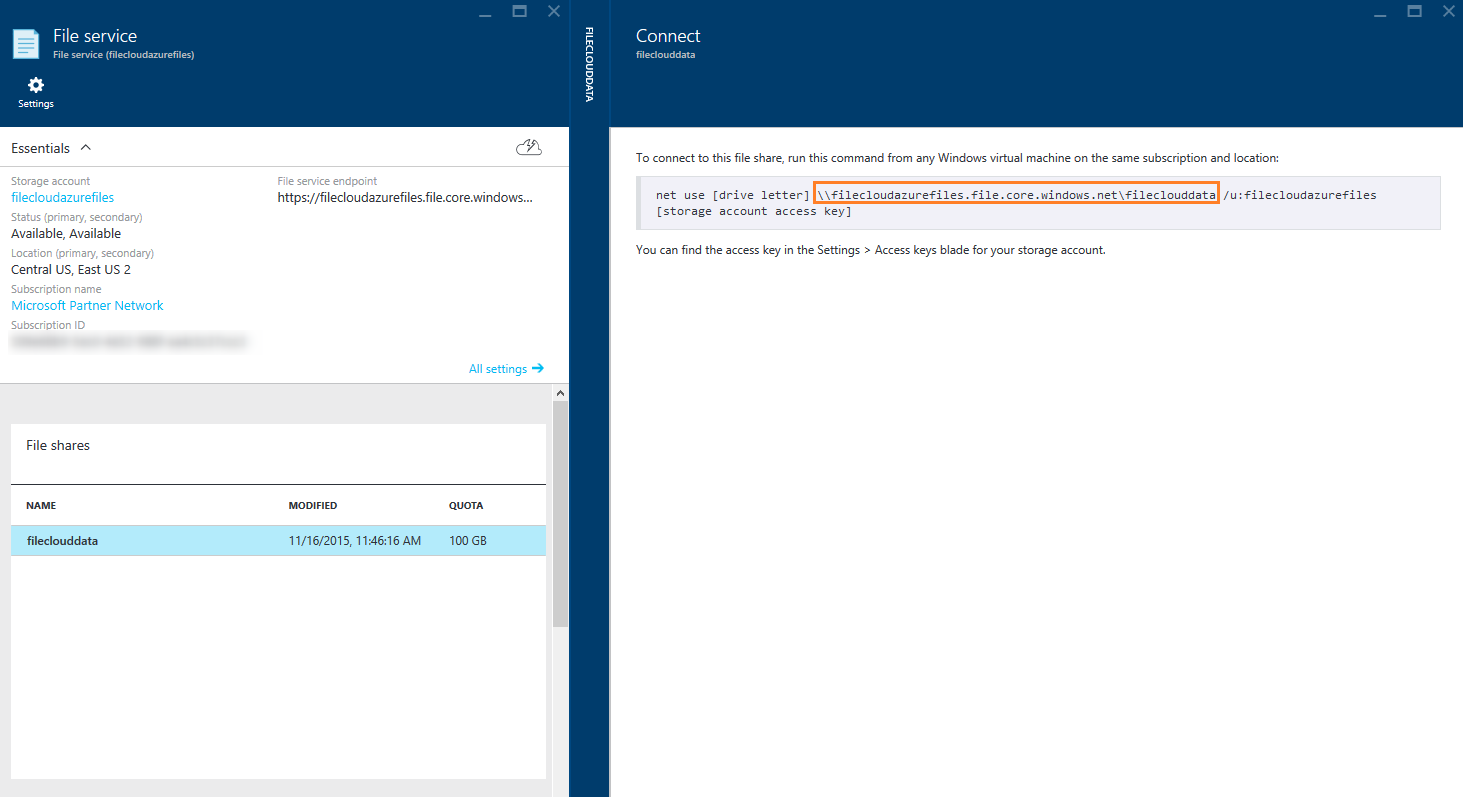Select the fileclouddata file share row
Image resolution: width=1463 pixels, height=797 pixels.
[x=278, y=541]
